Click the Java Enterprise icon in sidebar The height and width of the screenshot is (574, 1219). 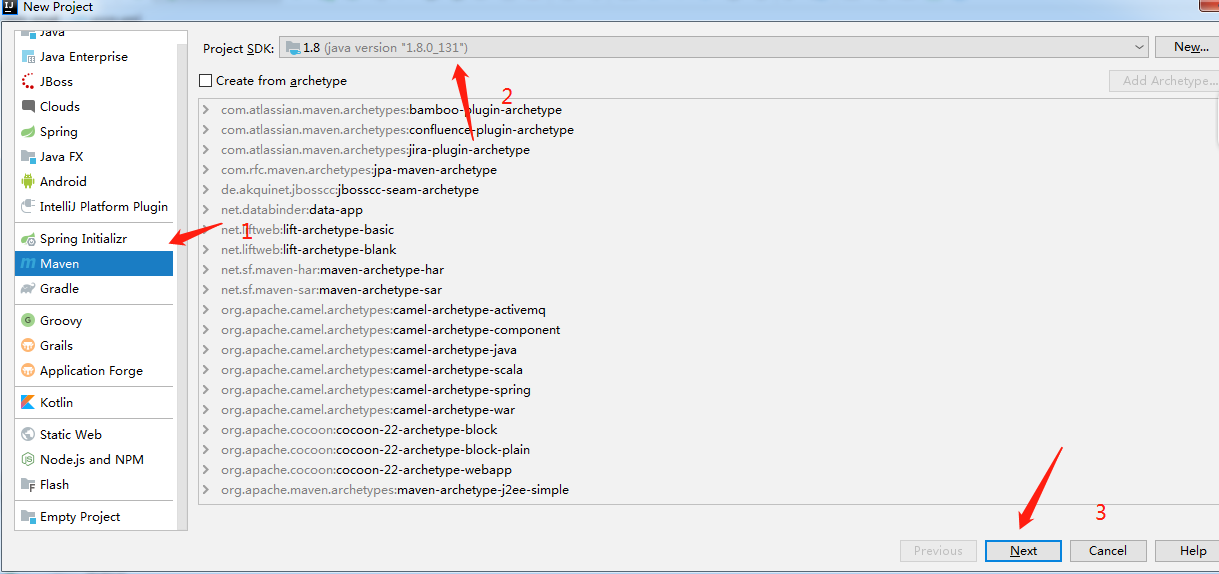coord(28,57)
